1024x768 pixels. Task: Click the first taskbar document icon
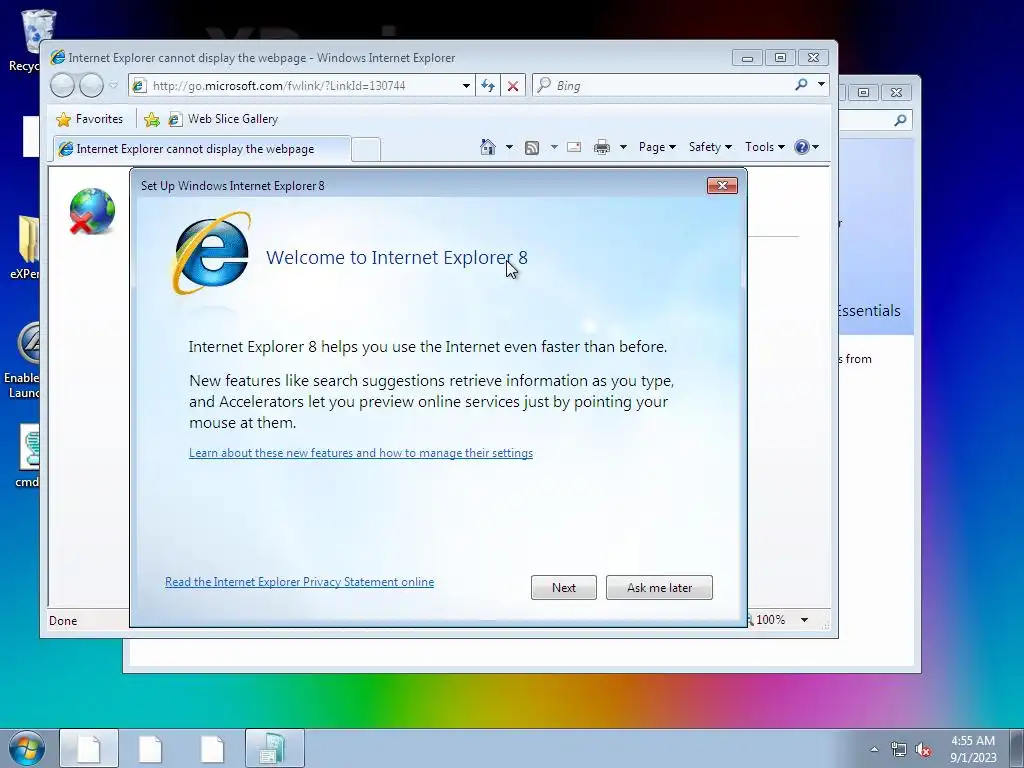89,748
